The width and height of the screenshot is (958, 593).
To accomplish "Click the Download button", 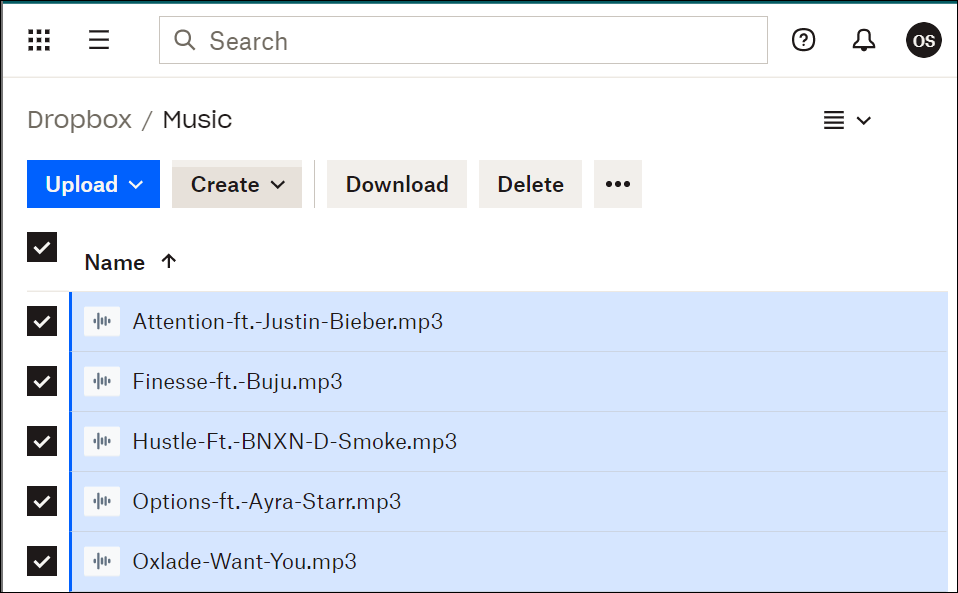I will [397, 184].
